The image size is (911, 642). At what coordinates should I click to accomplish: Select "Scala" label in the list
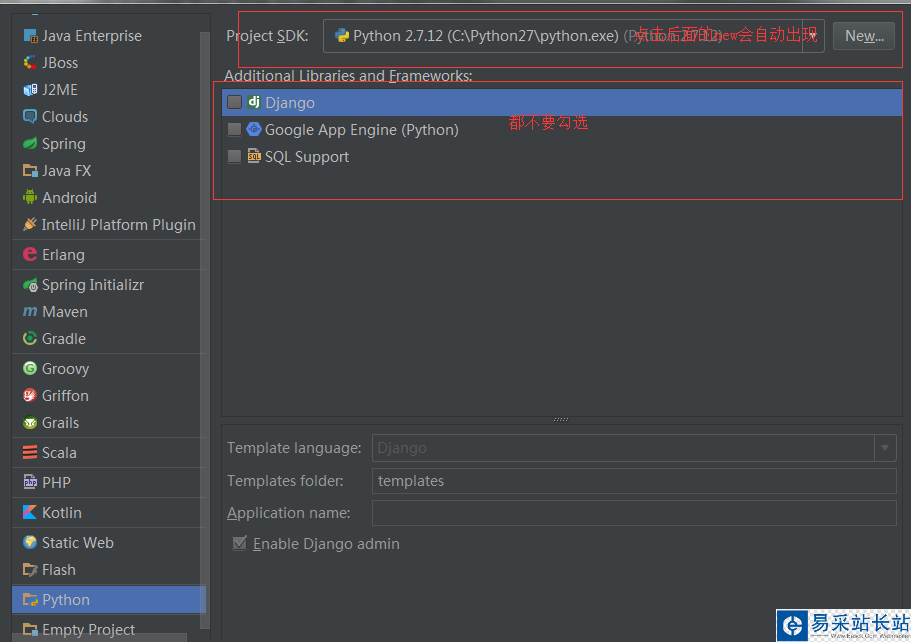59,453
